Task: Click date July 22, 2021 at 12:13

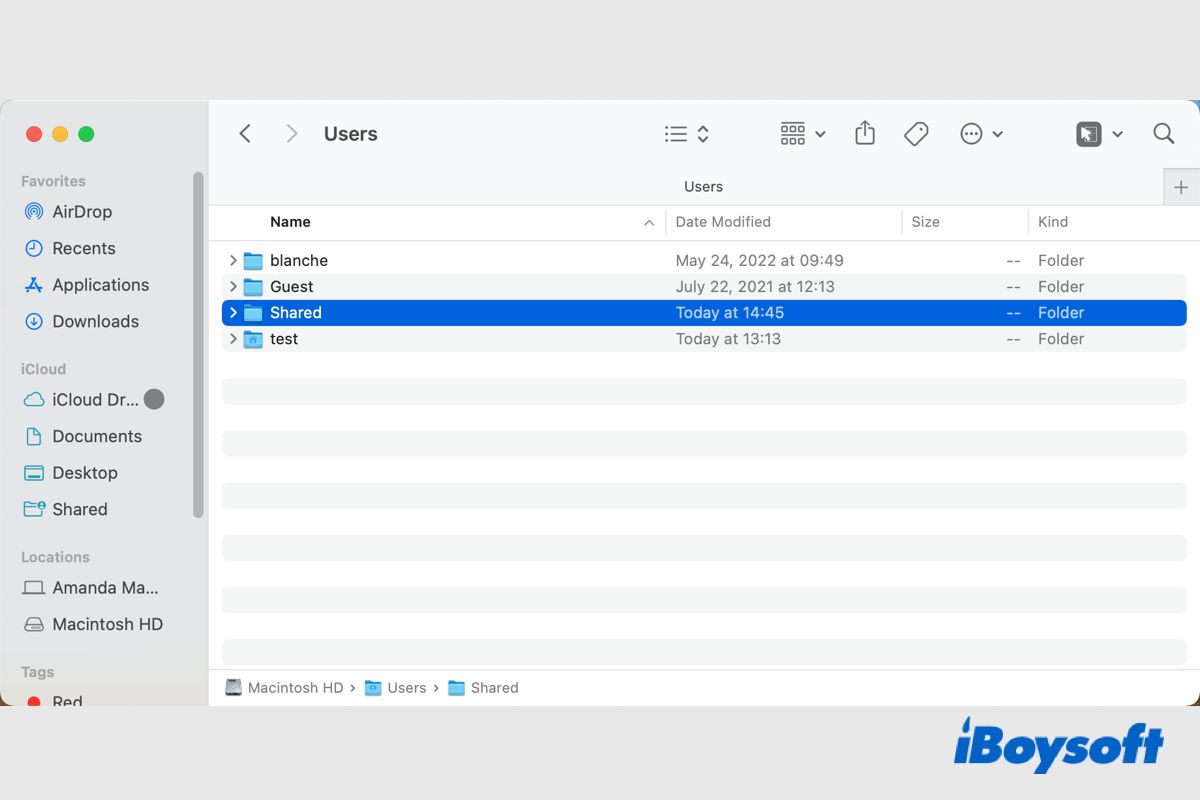Action: pos(755,286)
